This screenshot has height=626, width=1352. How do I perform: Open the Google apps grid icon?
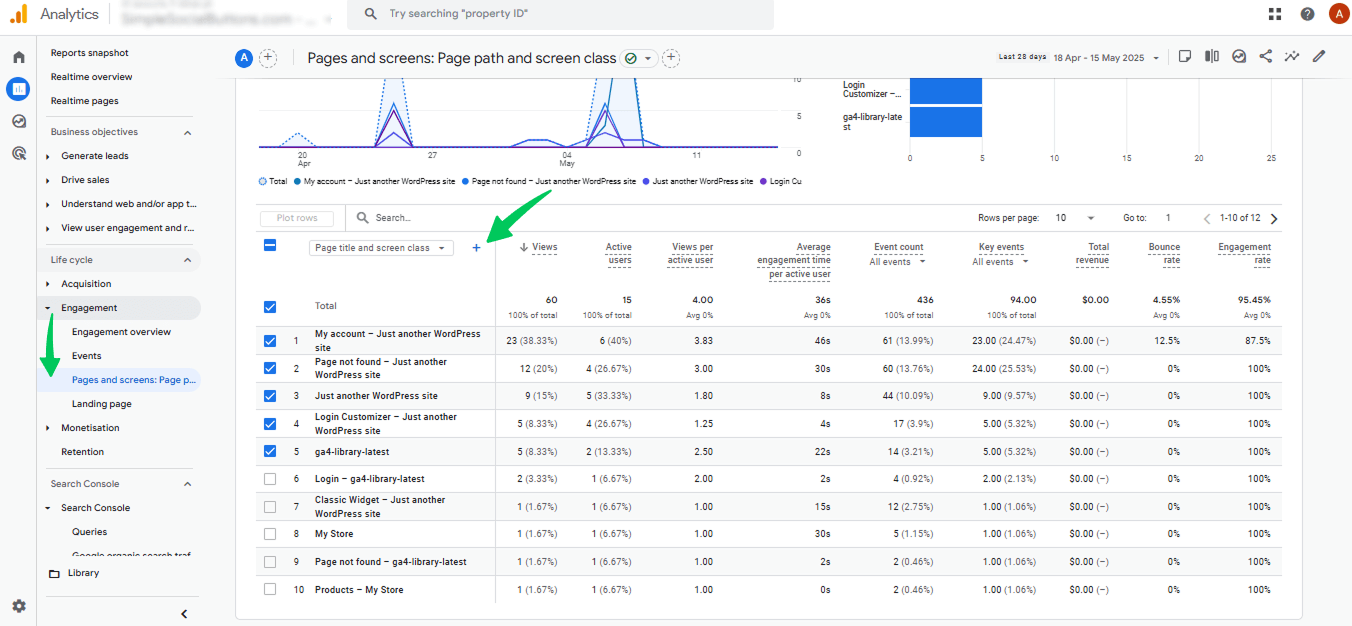click(1275, 14)
